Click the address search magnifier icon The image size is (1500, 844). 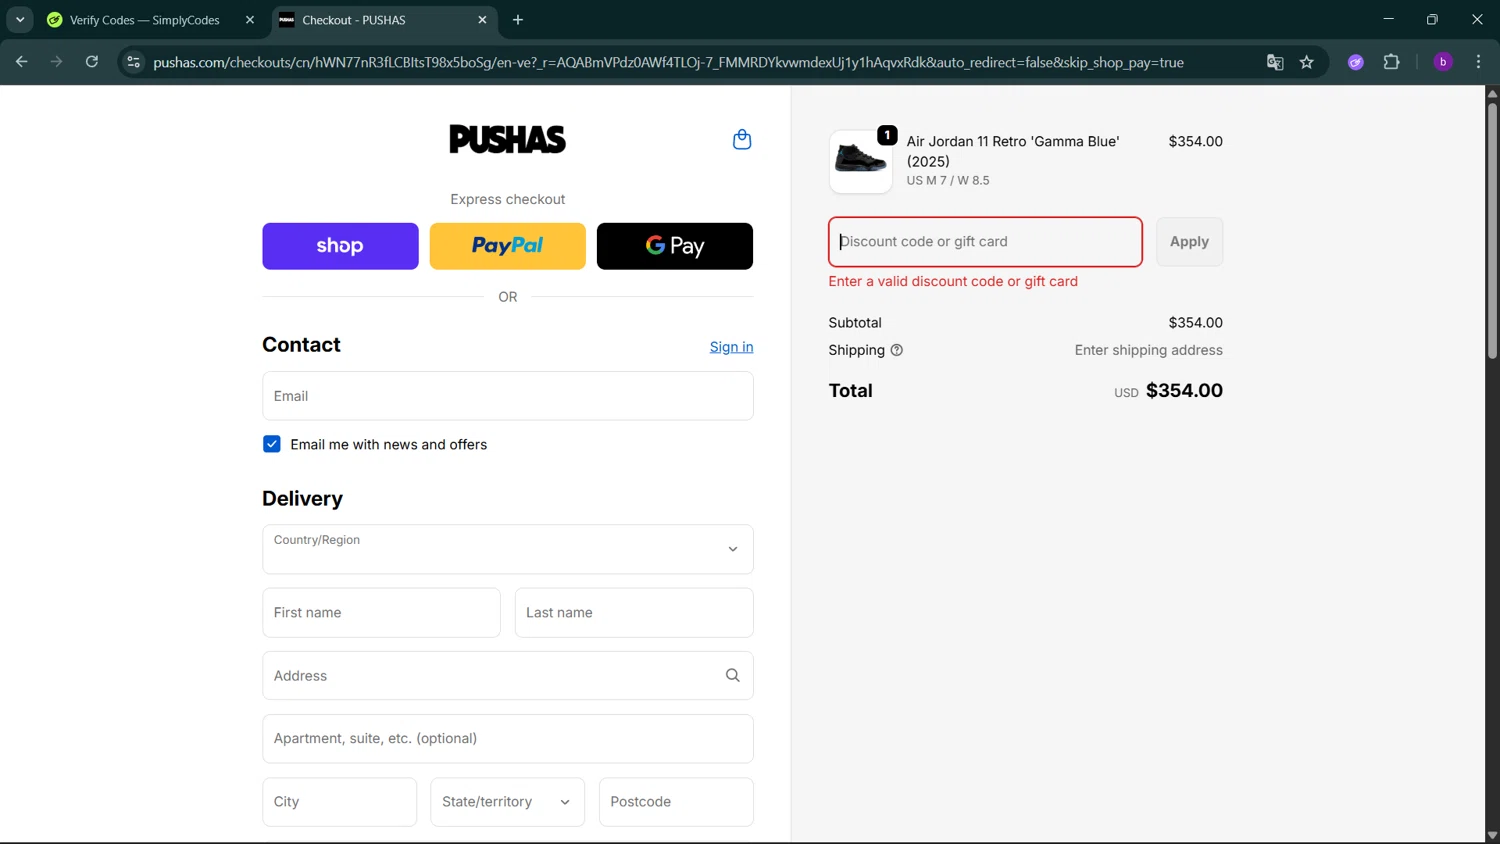click(x=733, y=676)
